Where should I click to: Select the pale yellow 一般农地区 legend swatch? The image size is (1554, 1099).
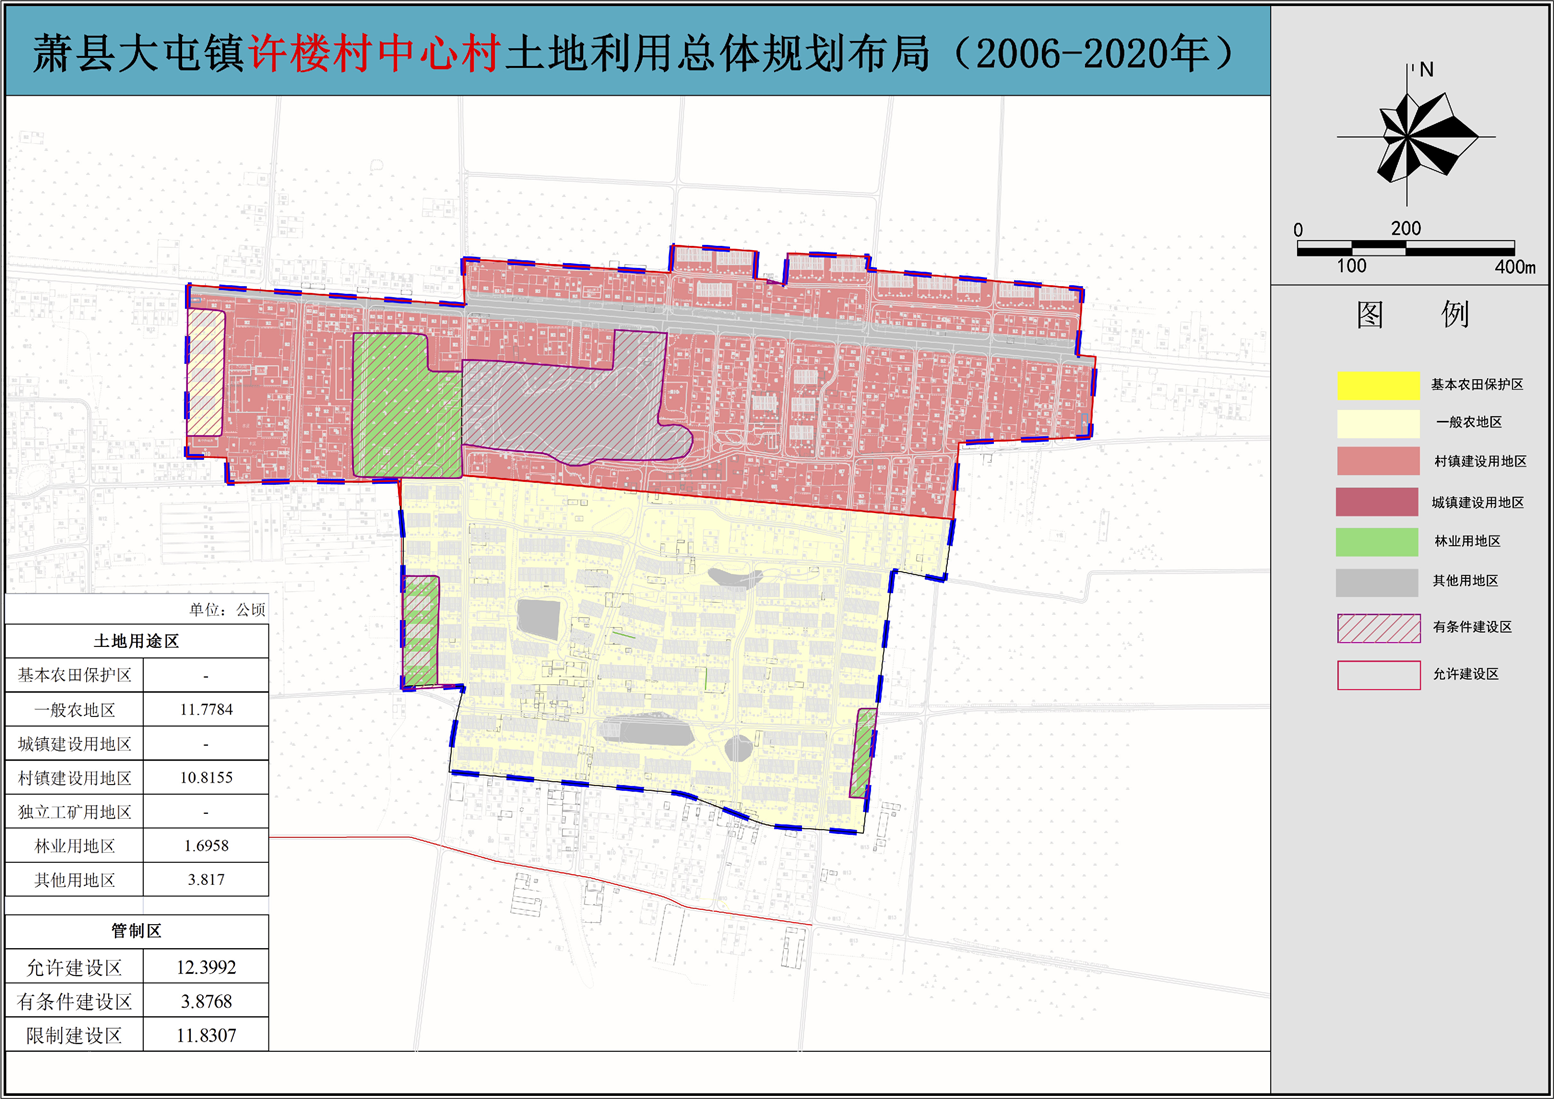(x=1377, y=423)
